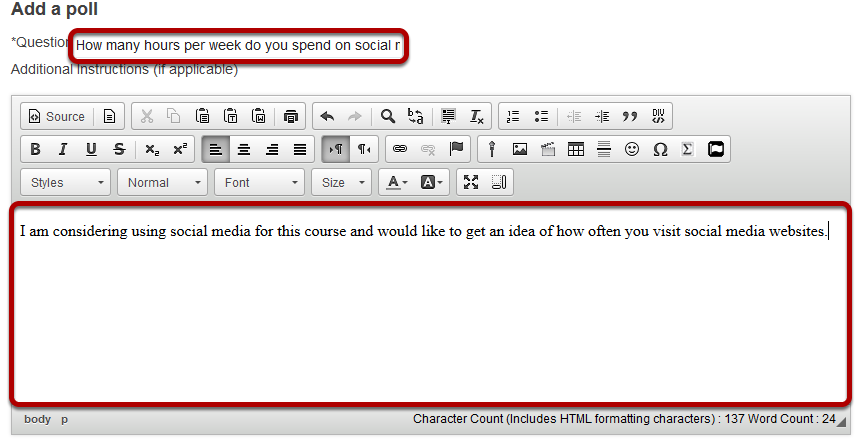Select Justify alignment
The height and width of the screenshot is (439, 859).
tap(300, 149)
